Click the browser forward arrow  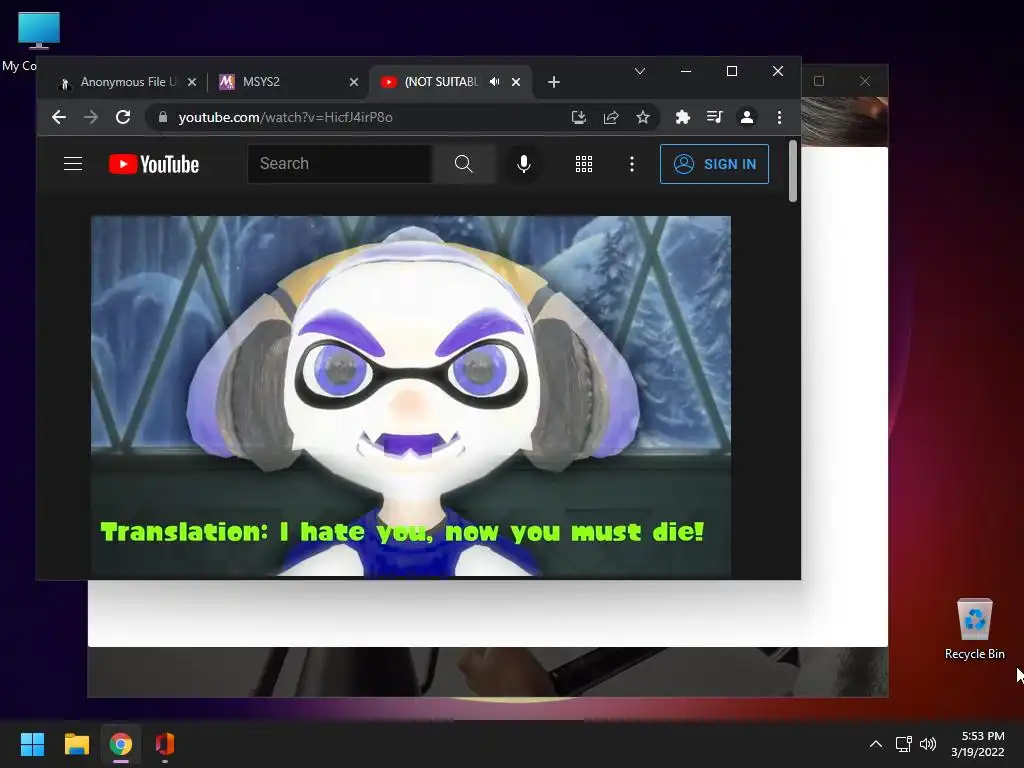pyautogui.click(x=91, y=117)
